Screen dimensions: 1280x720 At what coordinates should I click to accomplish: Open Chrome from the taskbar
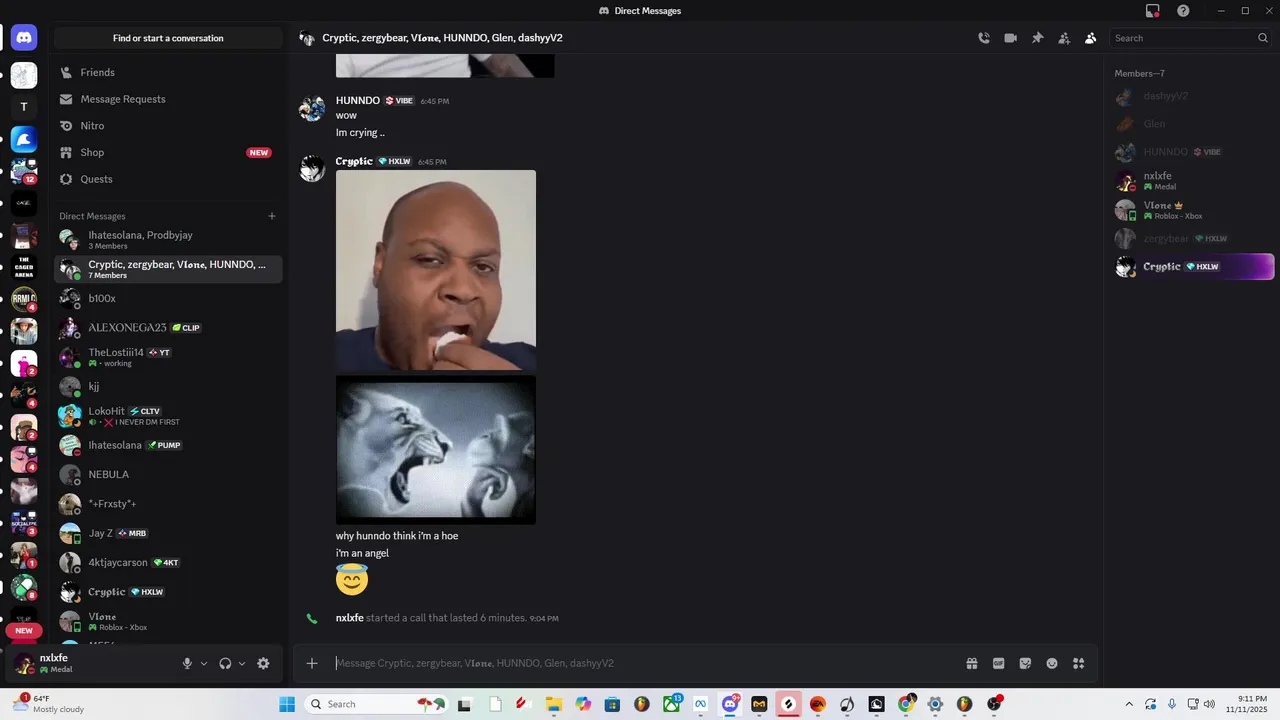[905, 704]
